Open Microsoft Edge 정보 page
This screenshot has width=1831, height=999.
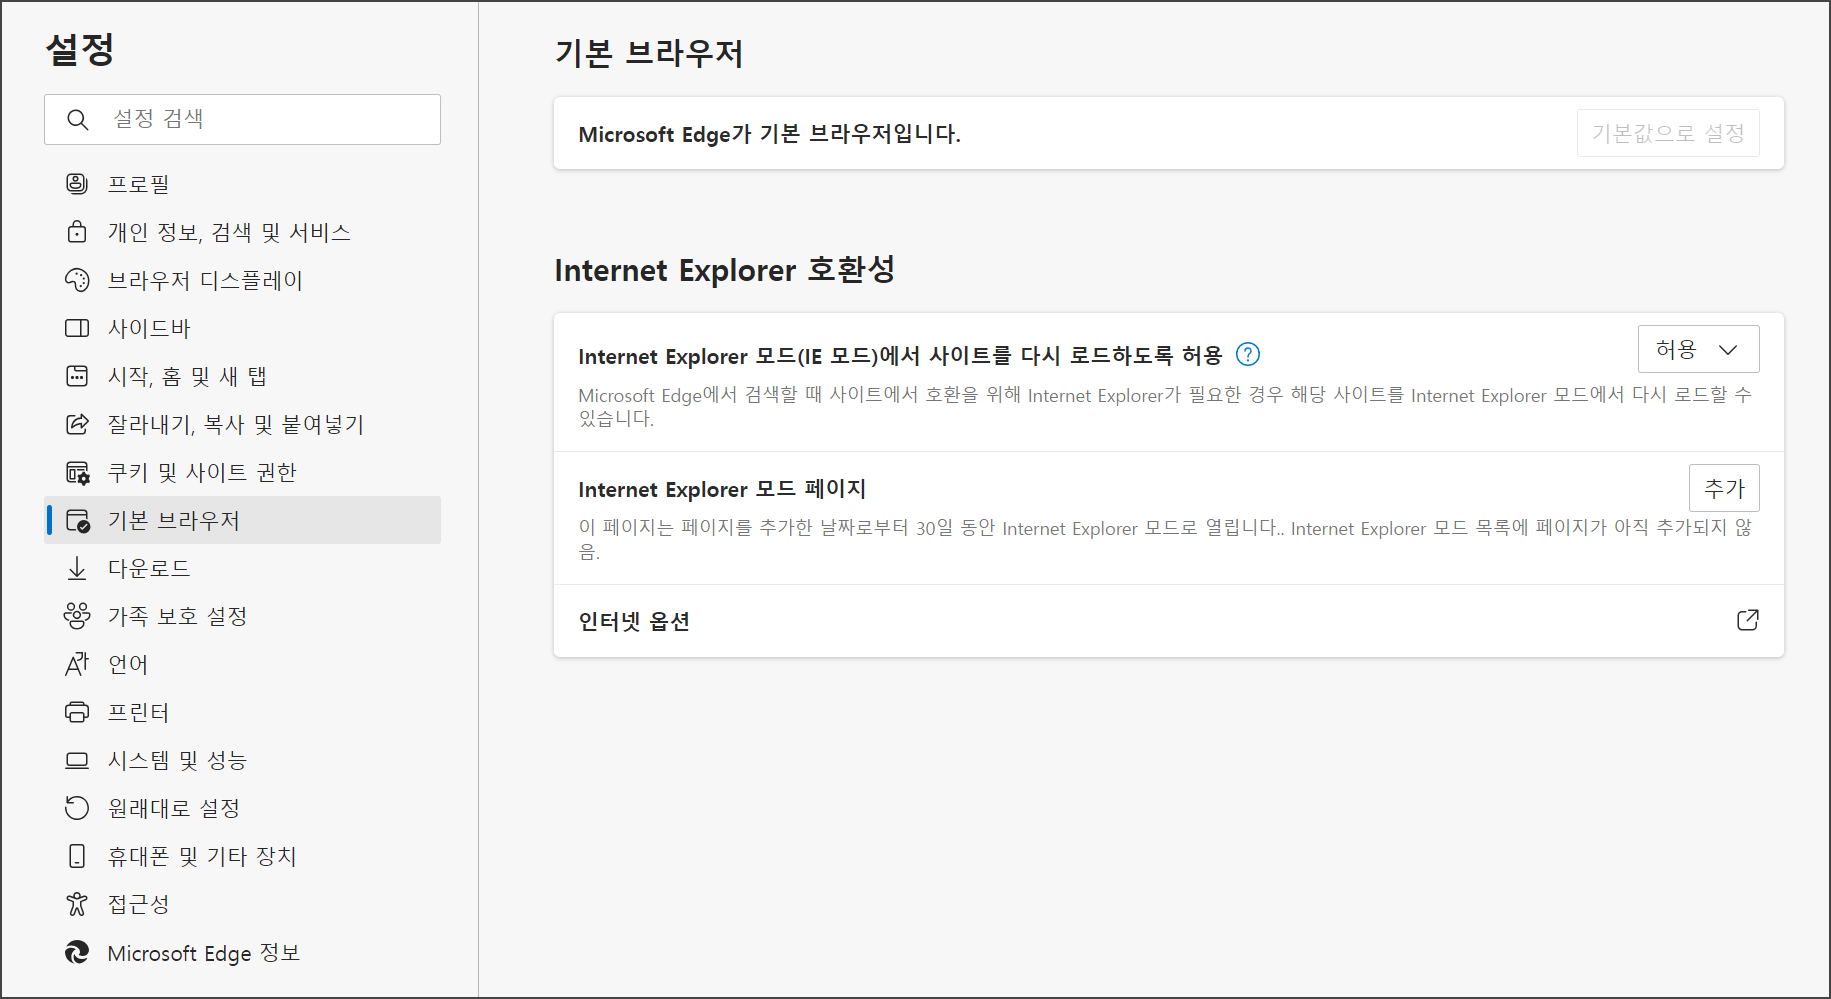click(242, 952)
